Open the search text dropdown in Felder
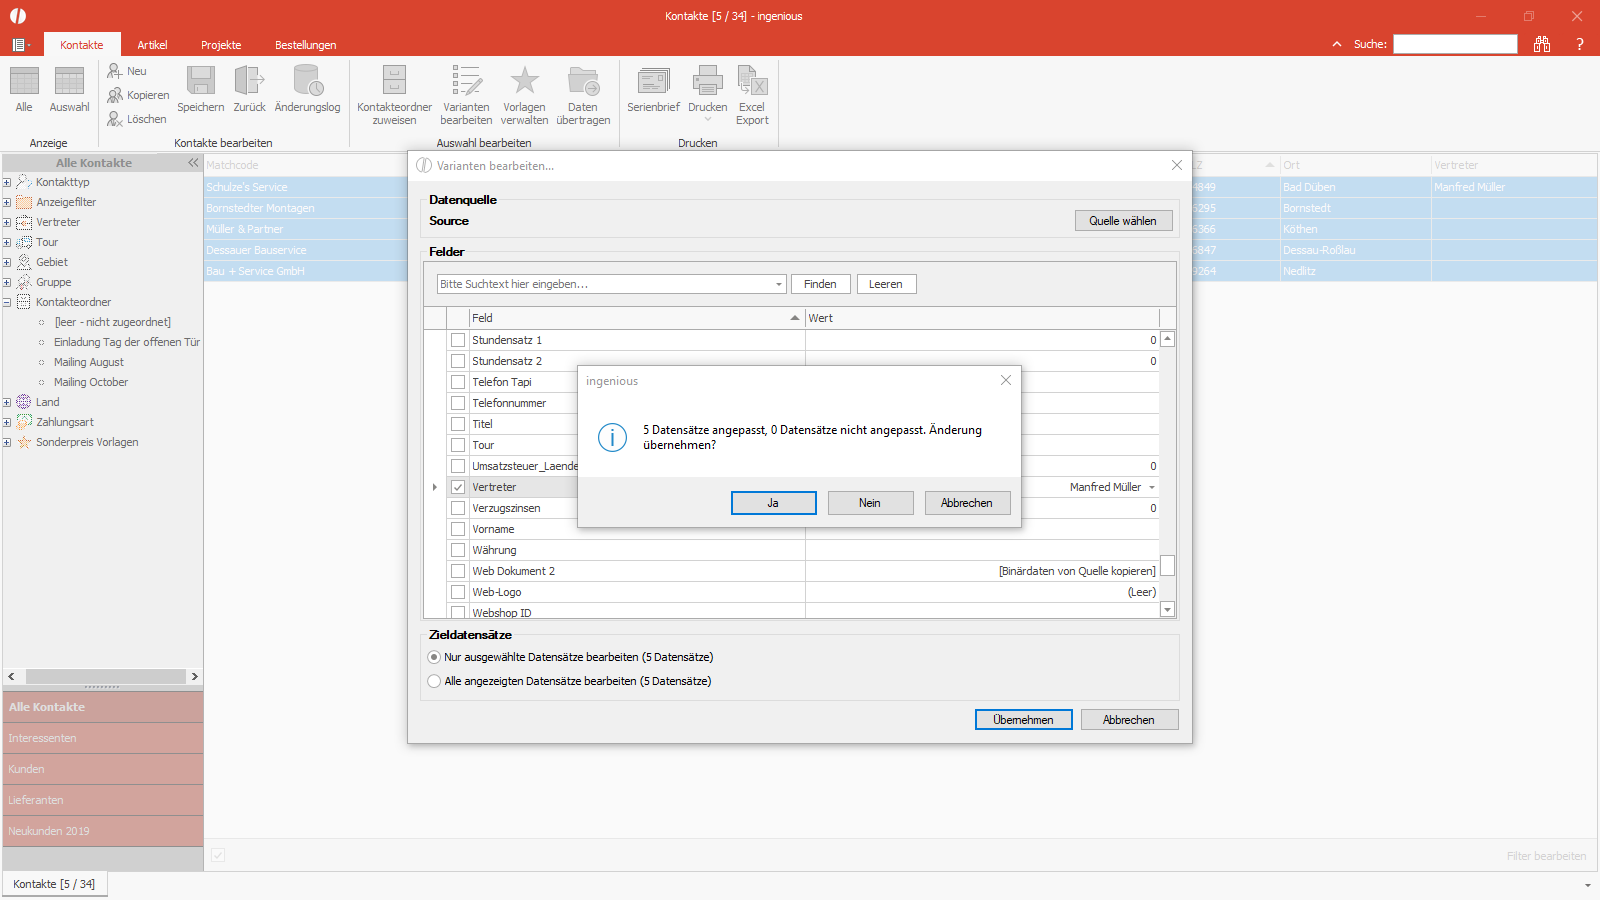This screenshot has width=1600, height=900. tap(779, 284)
